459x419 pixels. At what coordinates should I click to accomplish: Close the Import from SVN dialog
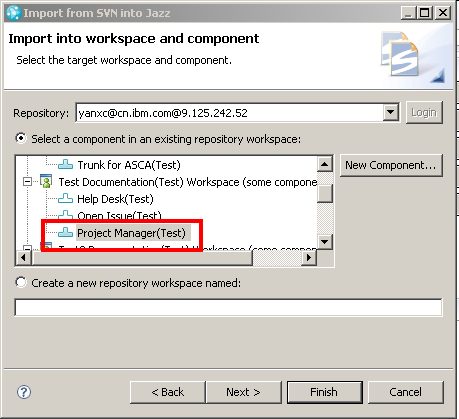point(443,13)
